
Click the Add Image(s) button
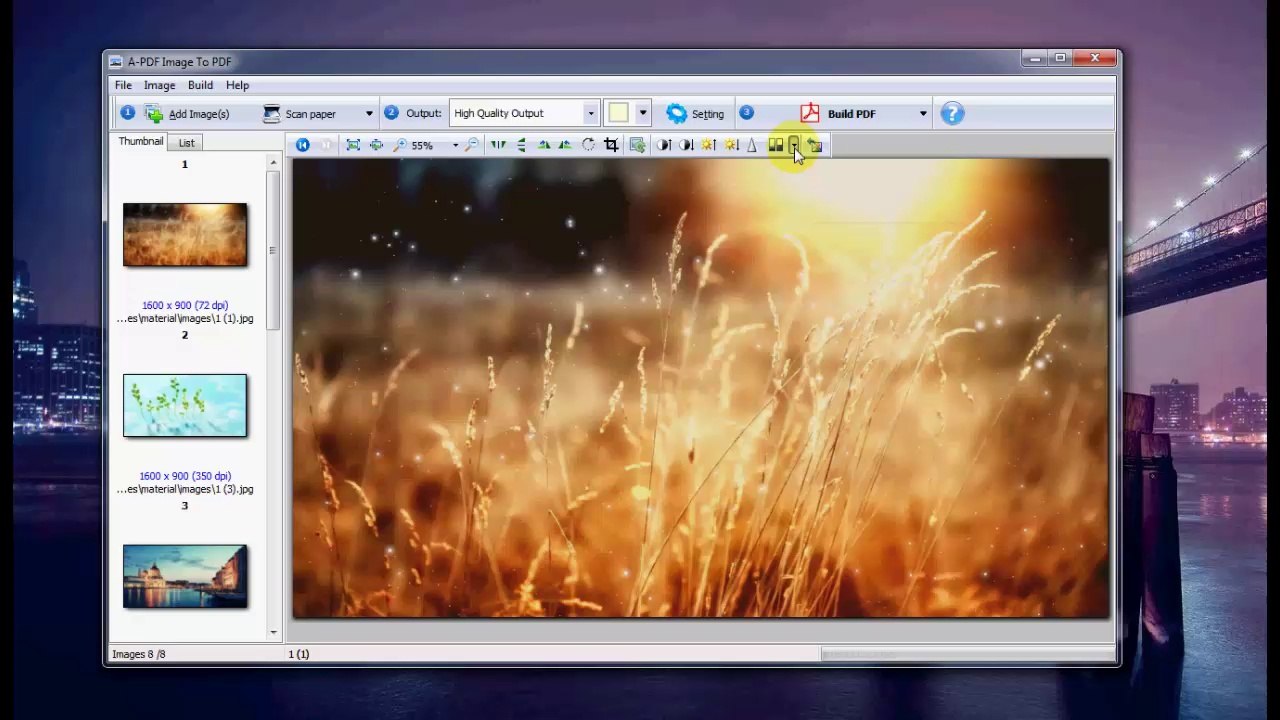[x=188, y=114]
